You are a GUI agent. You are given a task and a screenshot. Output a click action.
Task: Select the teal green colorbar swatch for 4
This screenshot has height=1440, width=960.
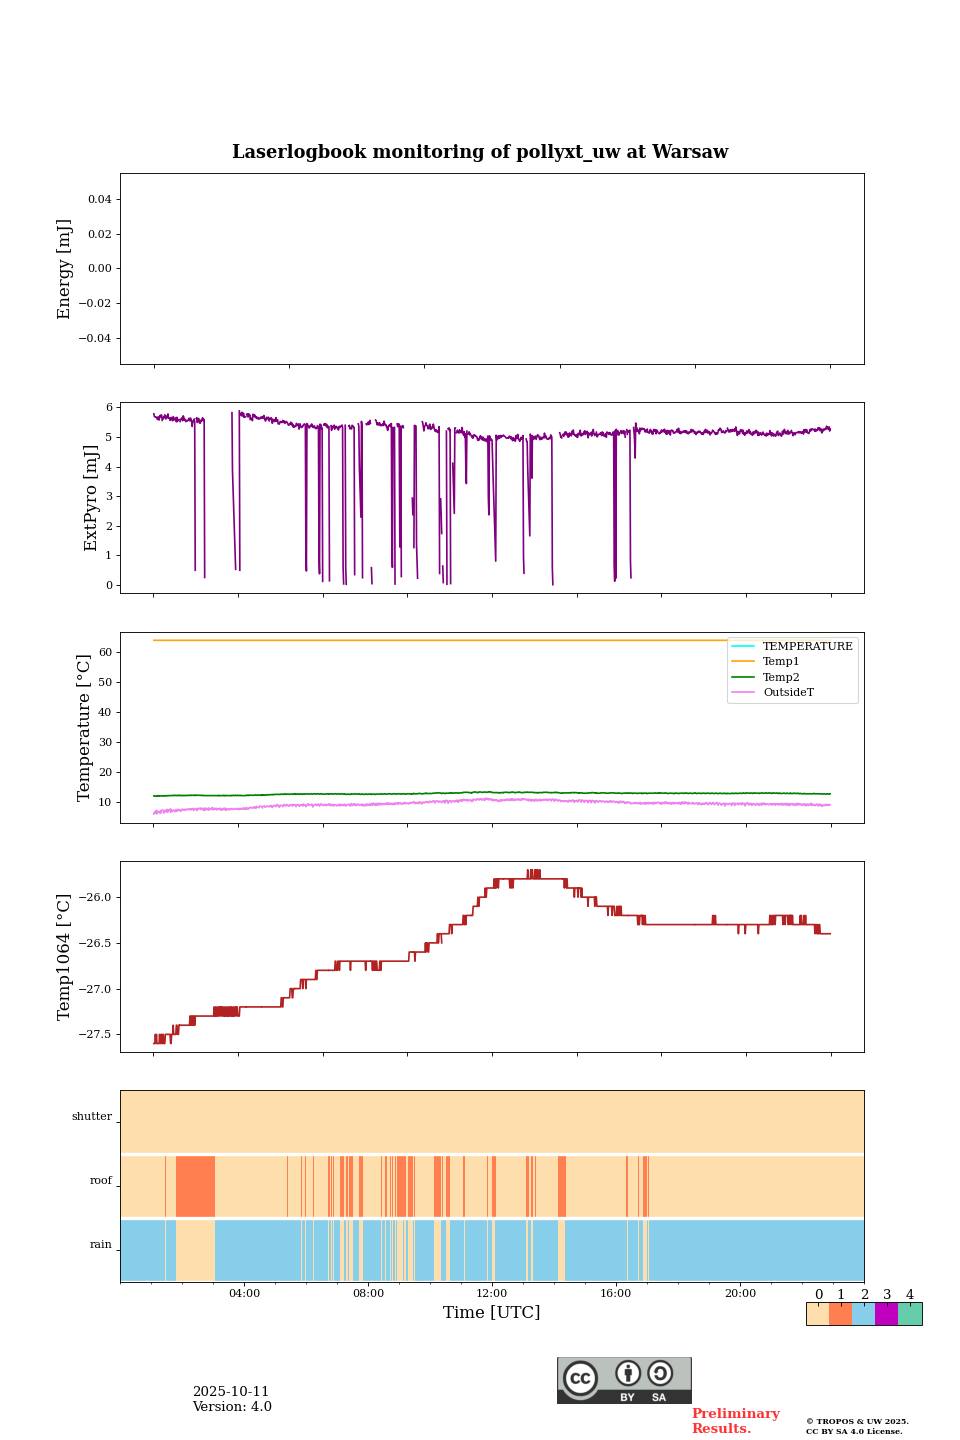tap(910, 1314)
